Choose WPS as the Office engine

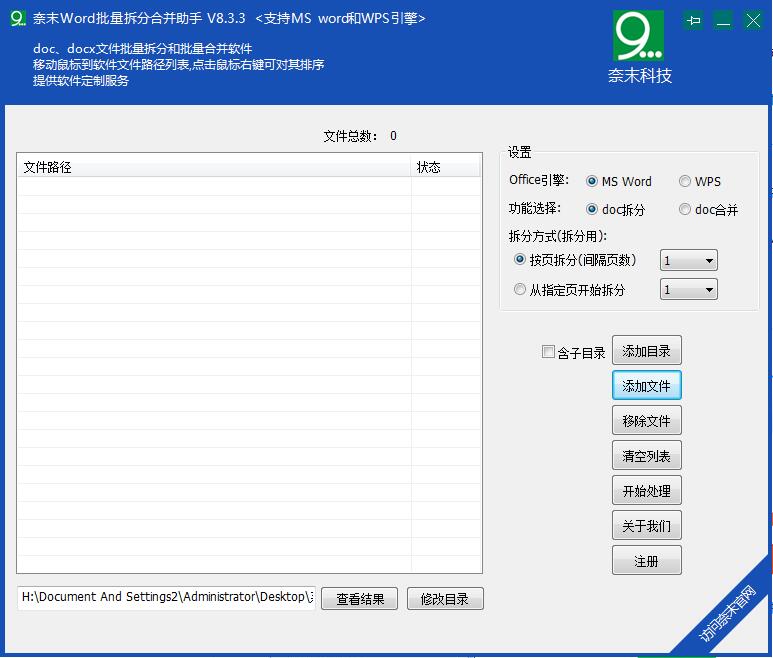pyautogui.click(x=685, y=182)
